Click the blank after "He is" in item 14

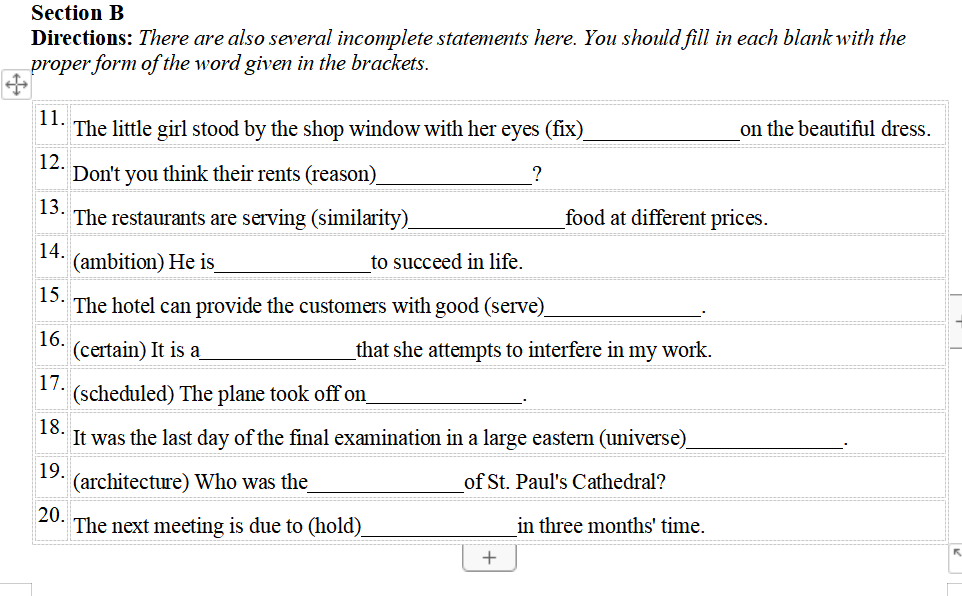coord(293,263)
